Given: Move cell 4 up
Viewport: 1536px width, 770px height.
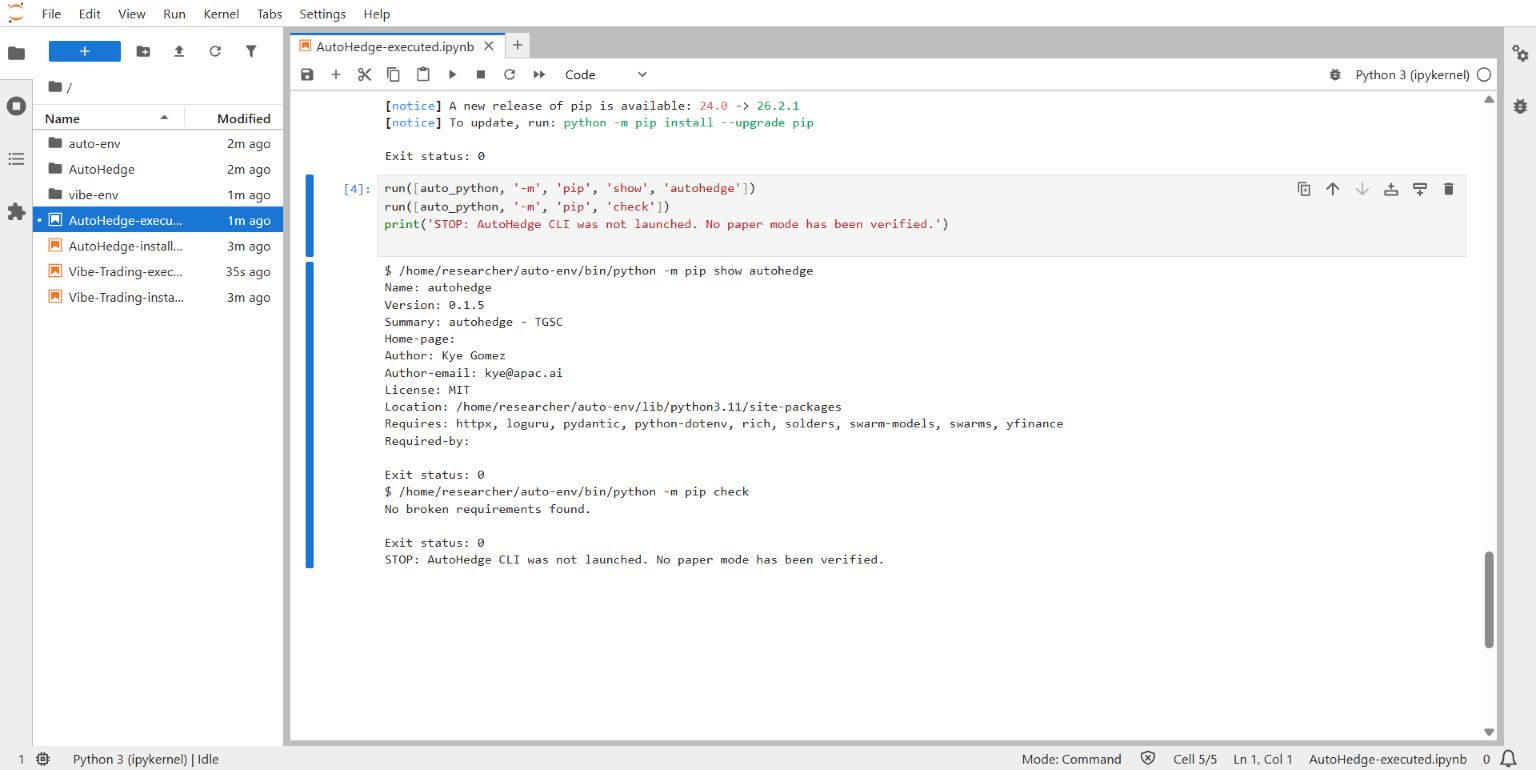Looking at the screenshot, I should pyautogui.click(x=1333, y=189).
